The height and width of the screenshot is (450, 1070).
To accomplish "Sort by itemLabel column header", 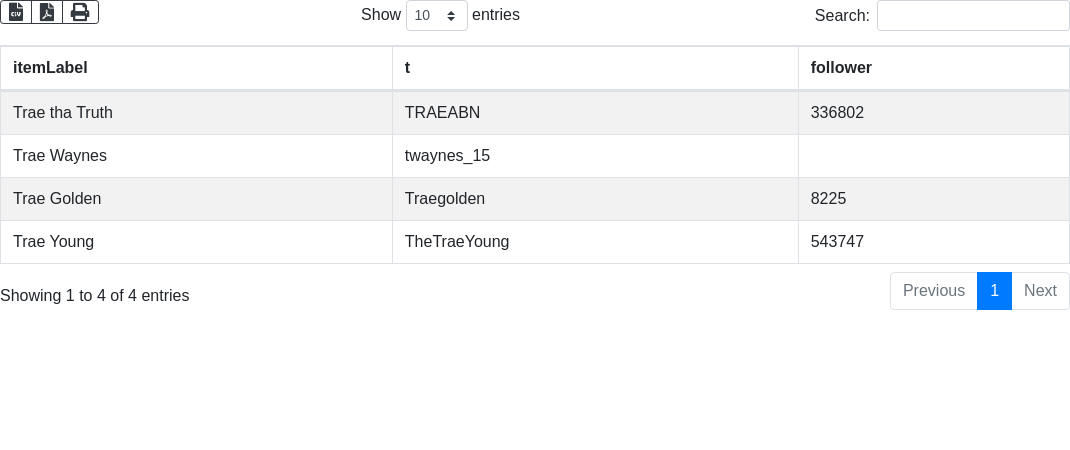I will pos(50,68).
